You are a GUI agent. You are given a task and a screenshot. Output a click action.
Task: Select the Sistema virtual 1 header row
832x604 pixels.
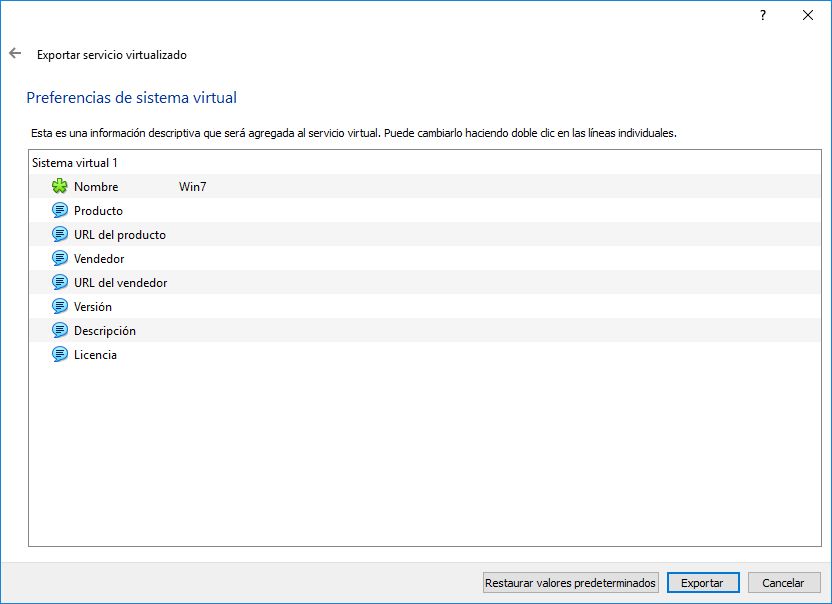click(x=75, y=162)
